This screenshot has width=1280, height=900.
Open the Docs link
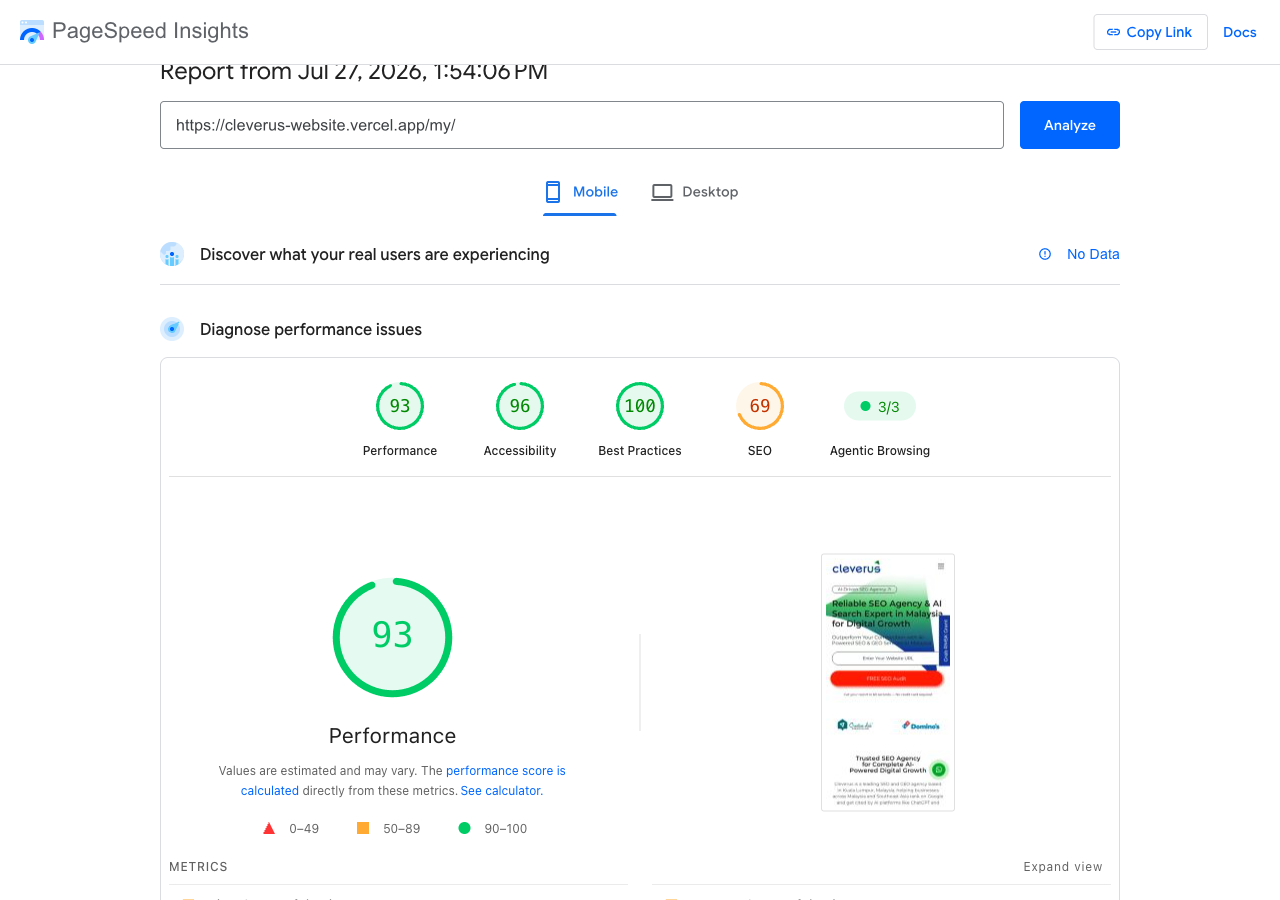pyautogui.click(x=1239, y=32)
